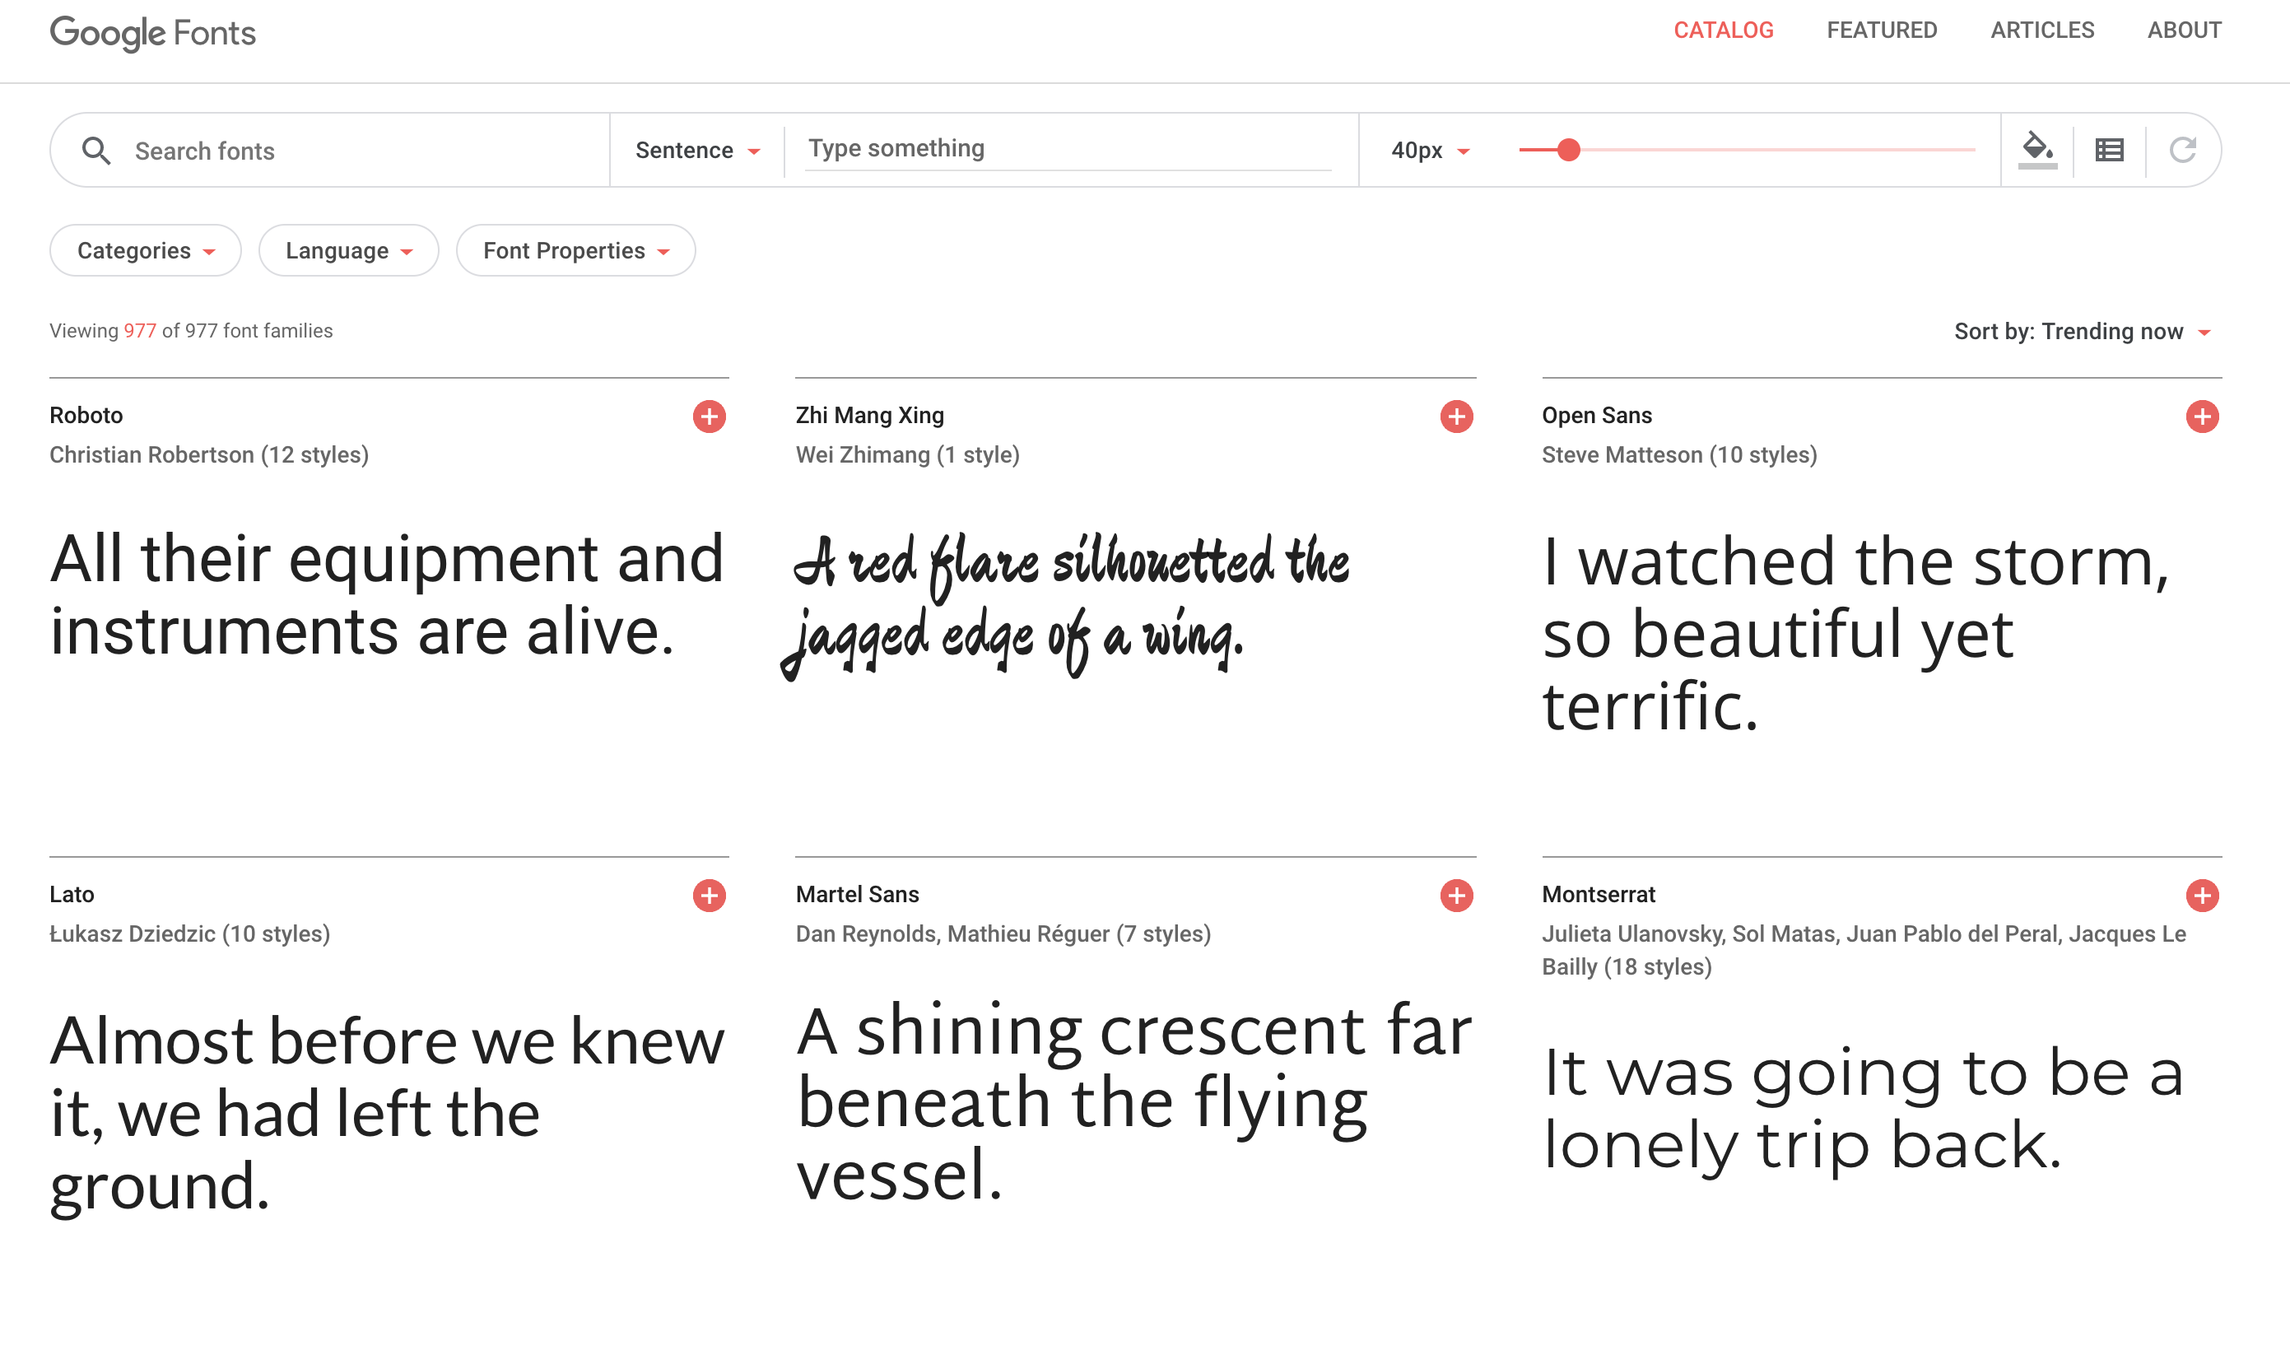Switch to list view icon
Image resolution: width=2290 pixels, height=1350 pixels.
pos(2110,150)
